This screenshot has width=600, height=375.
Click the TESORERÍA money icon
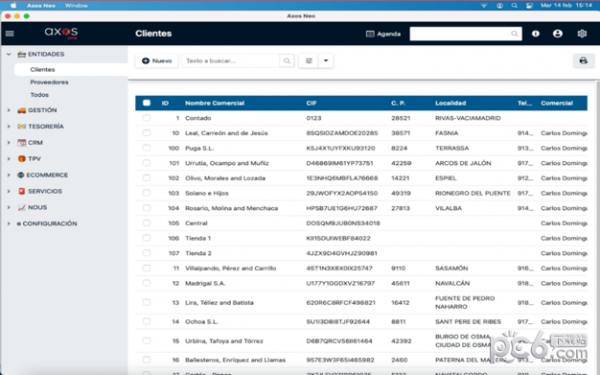tap(21, 126)
